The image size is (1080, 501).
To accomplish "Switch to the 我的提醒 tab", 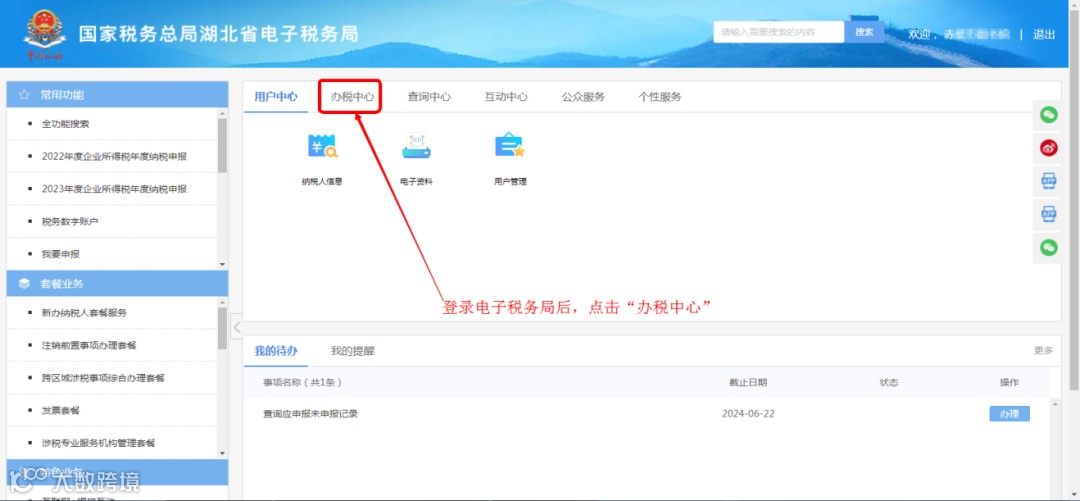I will click(x=353, y=351).
